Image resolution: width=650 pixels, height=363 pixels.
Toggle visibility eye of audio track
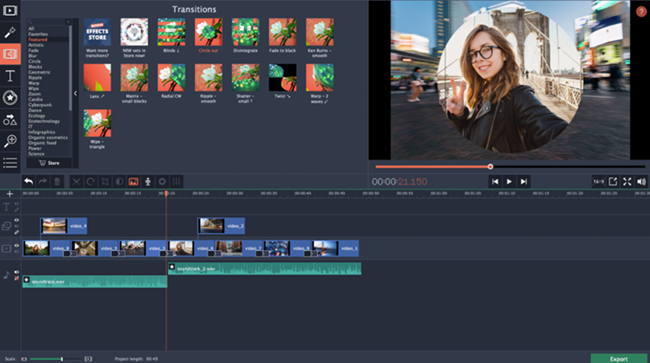tap(17, 272)
